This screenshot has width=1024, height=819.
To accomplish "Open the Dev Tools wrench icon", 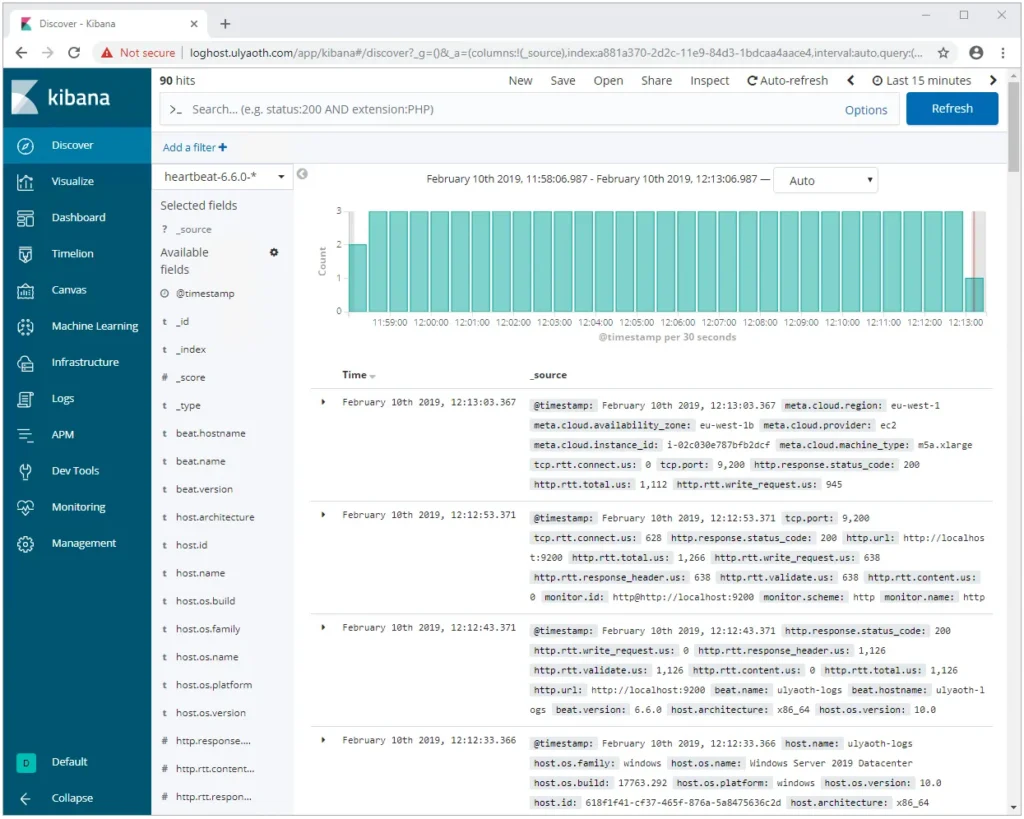I will click(27, 471).
